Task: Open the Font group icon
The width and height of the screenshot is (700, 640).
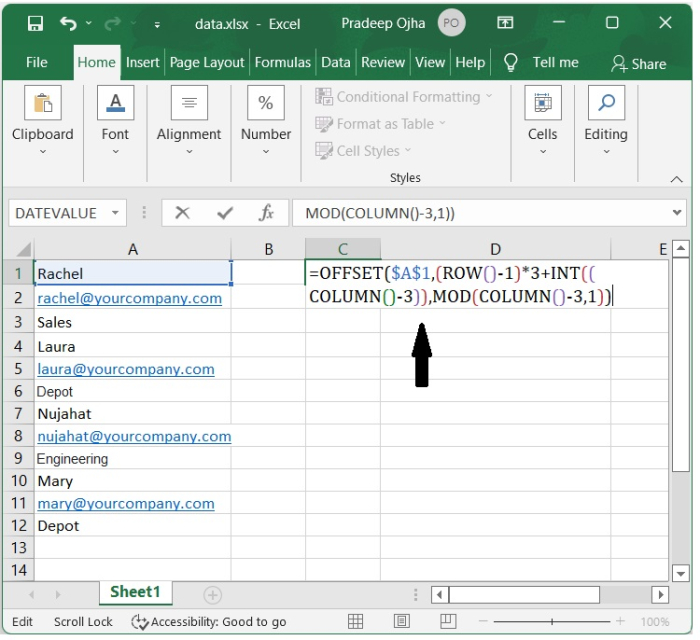Action: tap(115, 103)
